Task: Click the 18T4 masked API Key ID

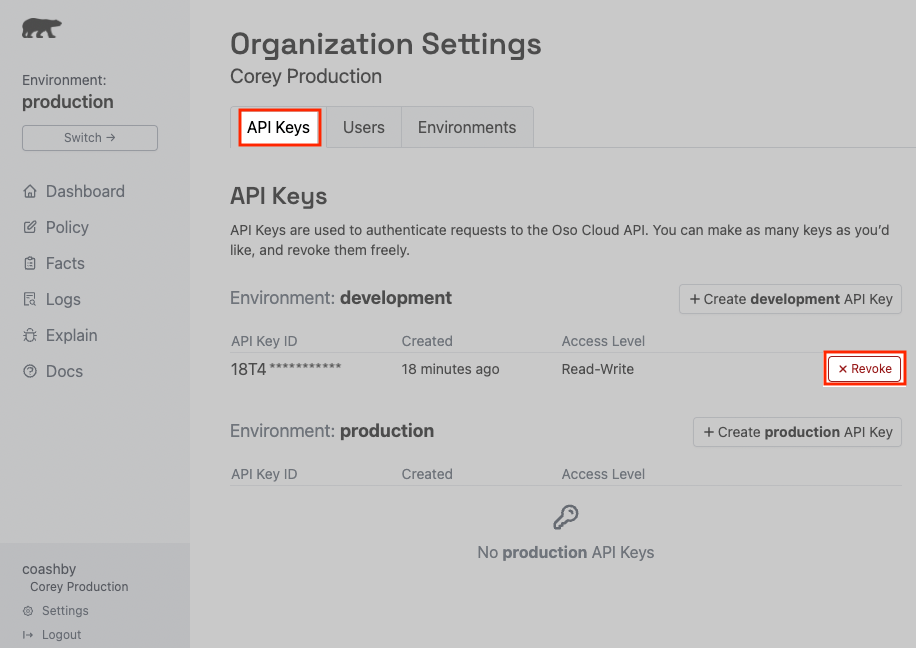Action: tap(286, 369)
